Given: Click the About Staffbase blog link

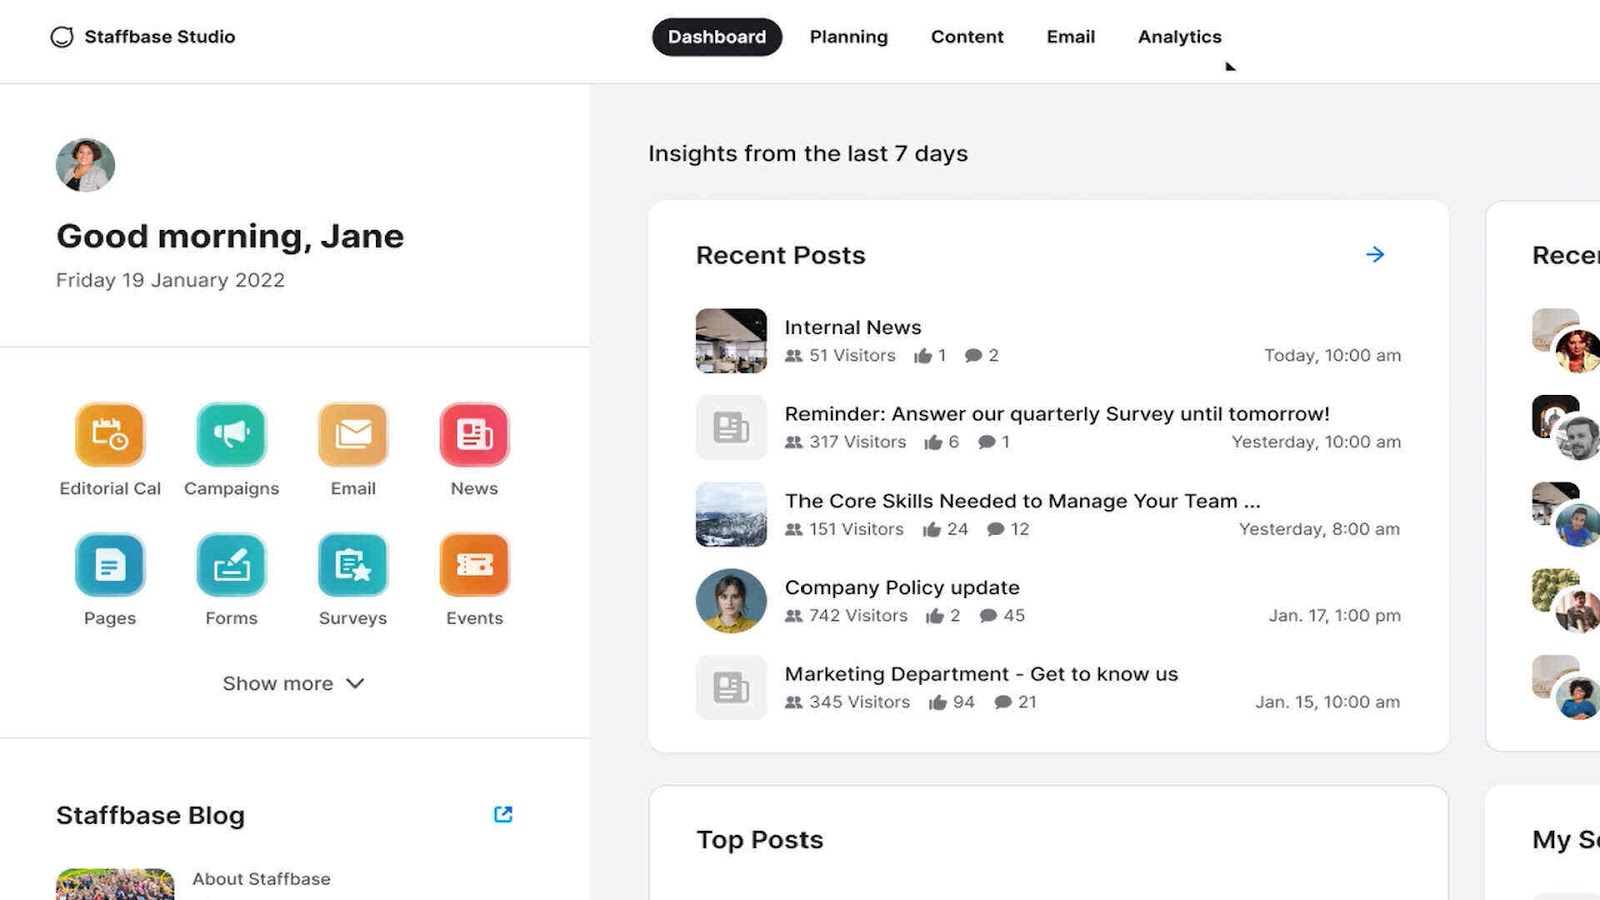Looking at the screenshot, I should click(x=261, y=878).
